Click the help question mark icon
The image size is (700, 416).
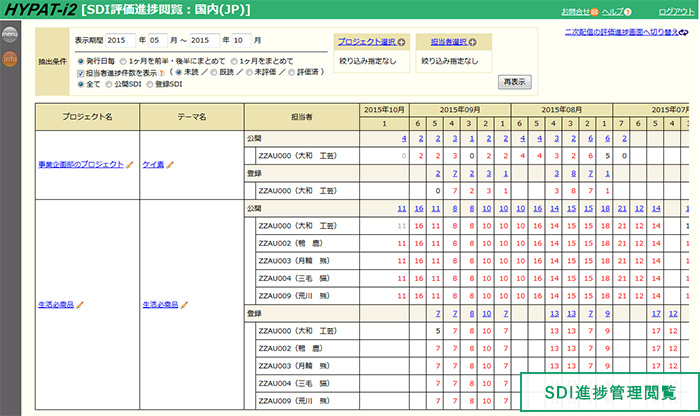(629, 11)
